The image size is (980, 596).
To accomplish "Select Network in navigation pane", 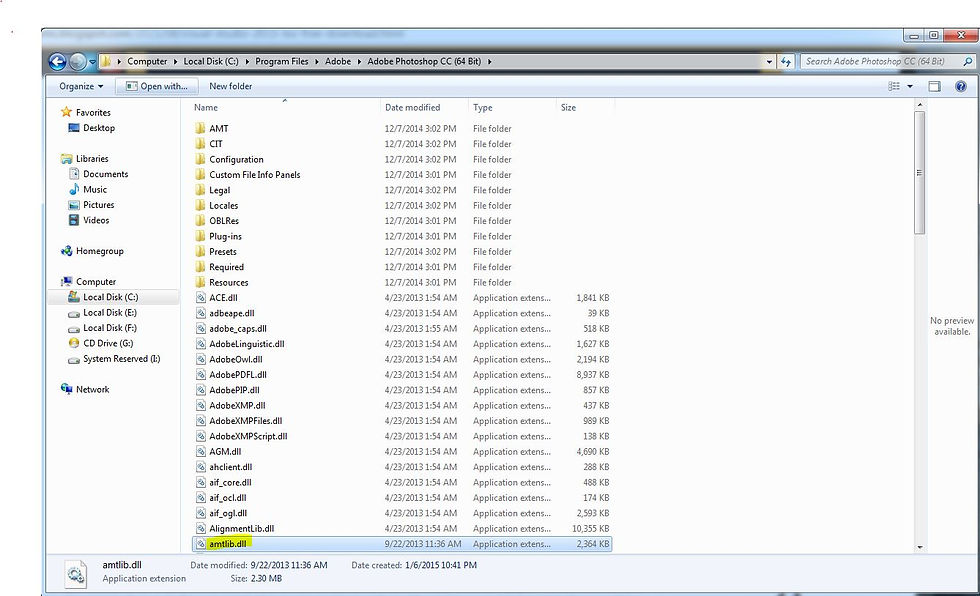I will click(92, 389).
